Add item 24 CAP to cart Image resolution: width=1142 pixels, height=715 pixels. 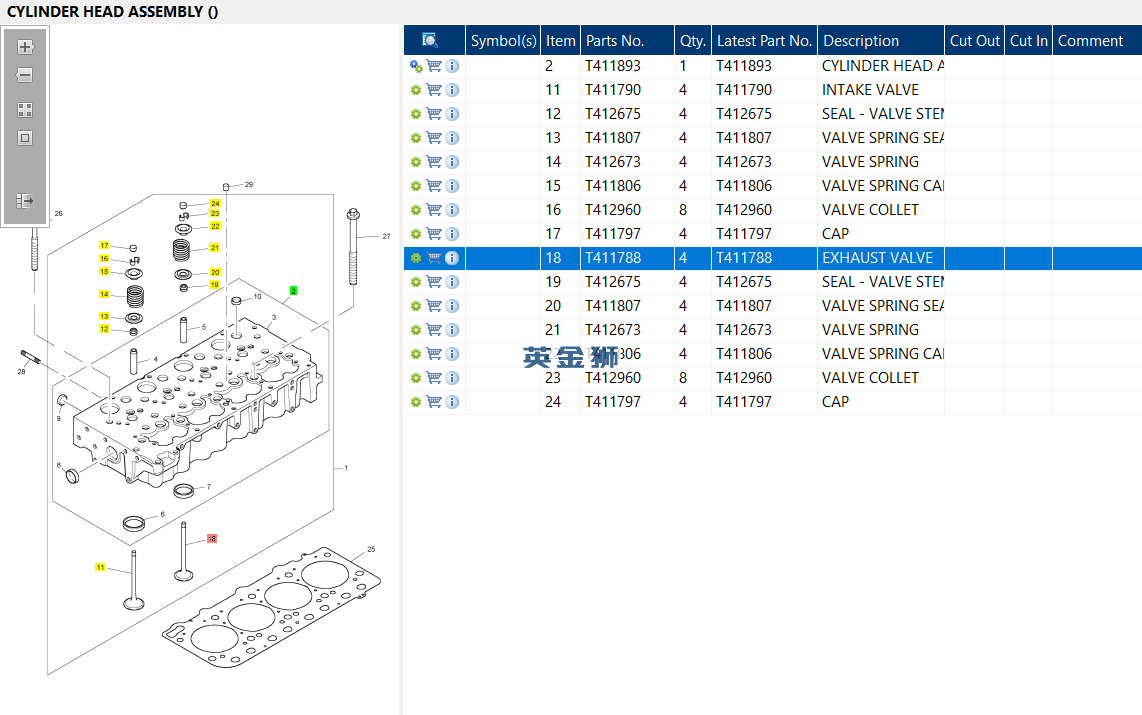tap(434, 402)
